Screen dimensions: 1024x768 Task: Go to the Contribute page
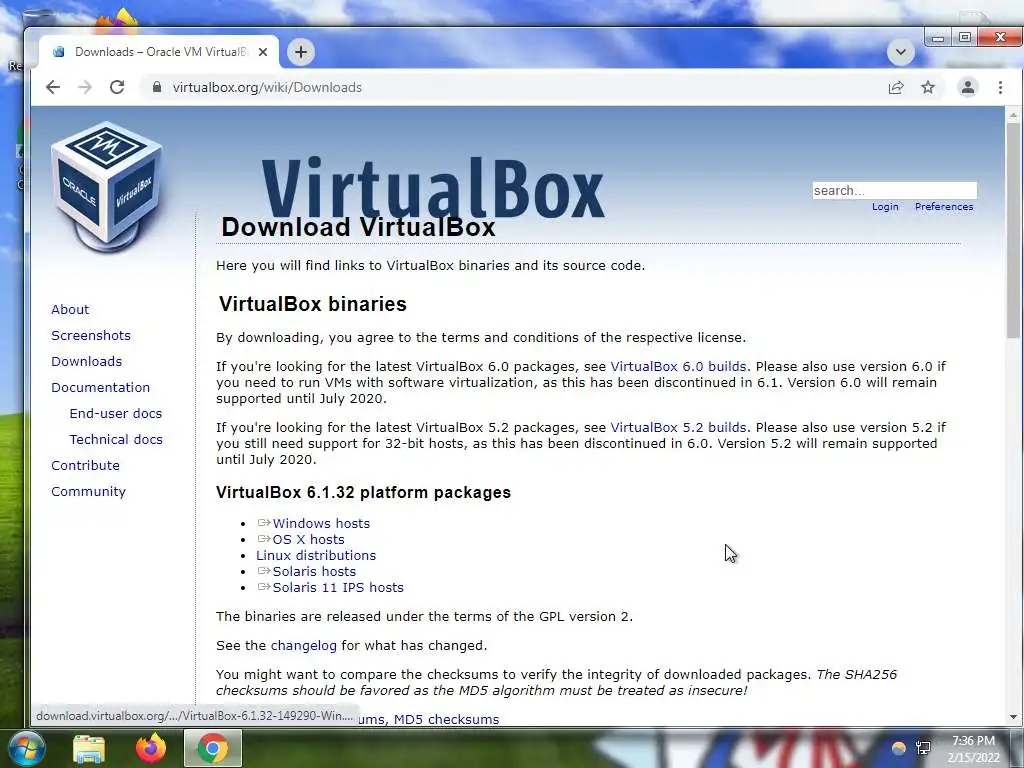coord(86,466)
